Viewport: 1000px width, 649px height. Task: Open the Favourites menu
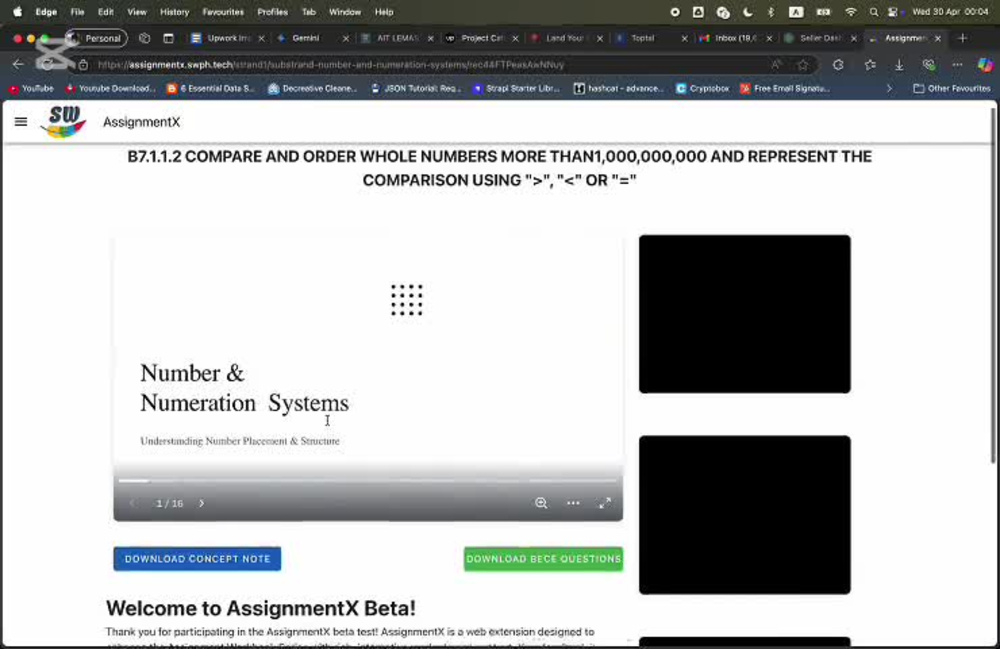pyautogui.click(x=223, y=11)
